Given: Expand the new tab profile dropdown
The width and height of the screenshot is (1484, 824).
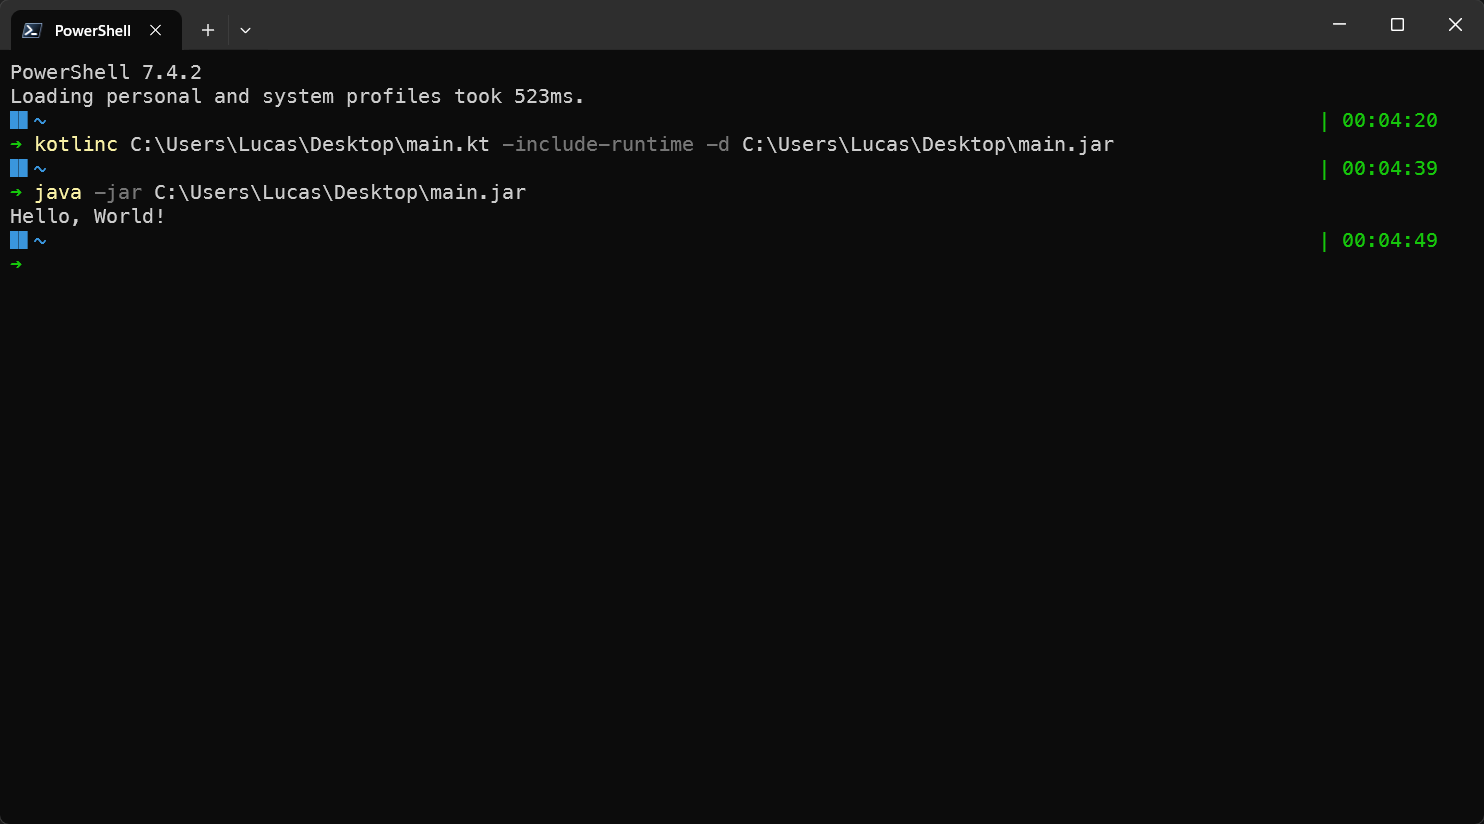Looking at the screenshot, I should coord(245,30).
